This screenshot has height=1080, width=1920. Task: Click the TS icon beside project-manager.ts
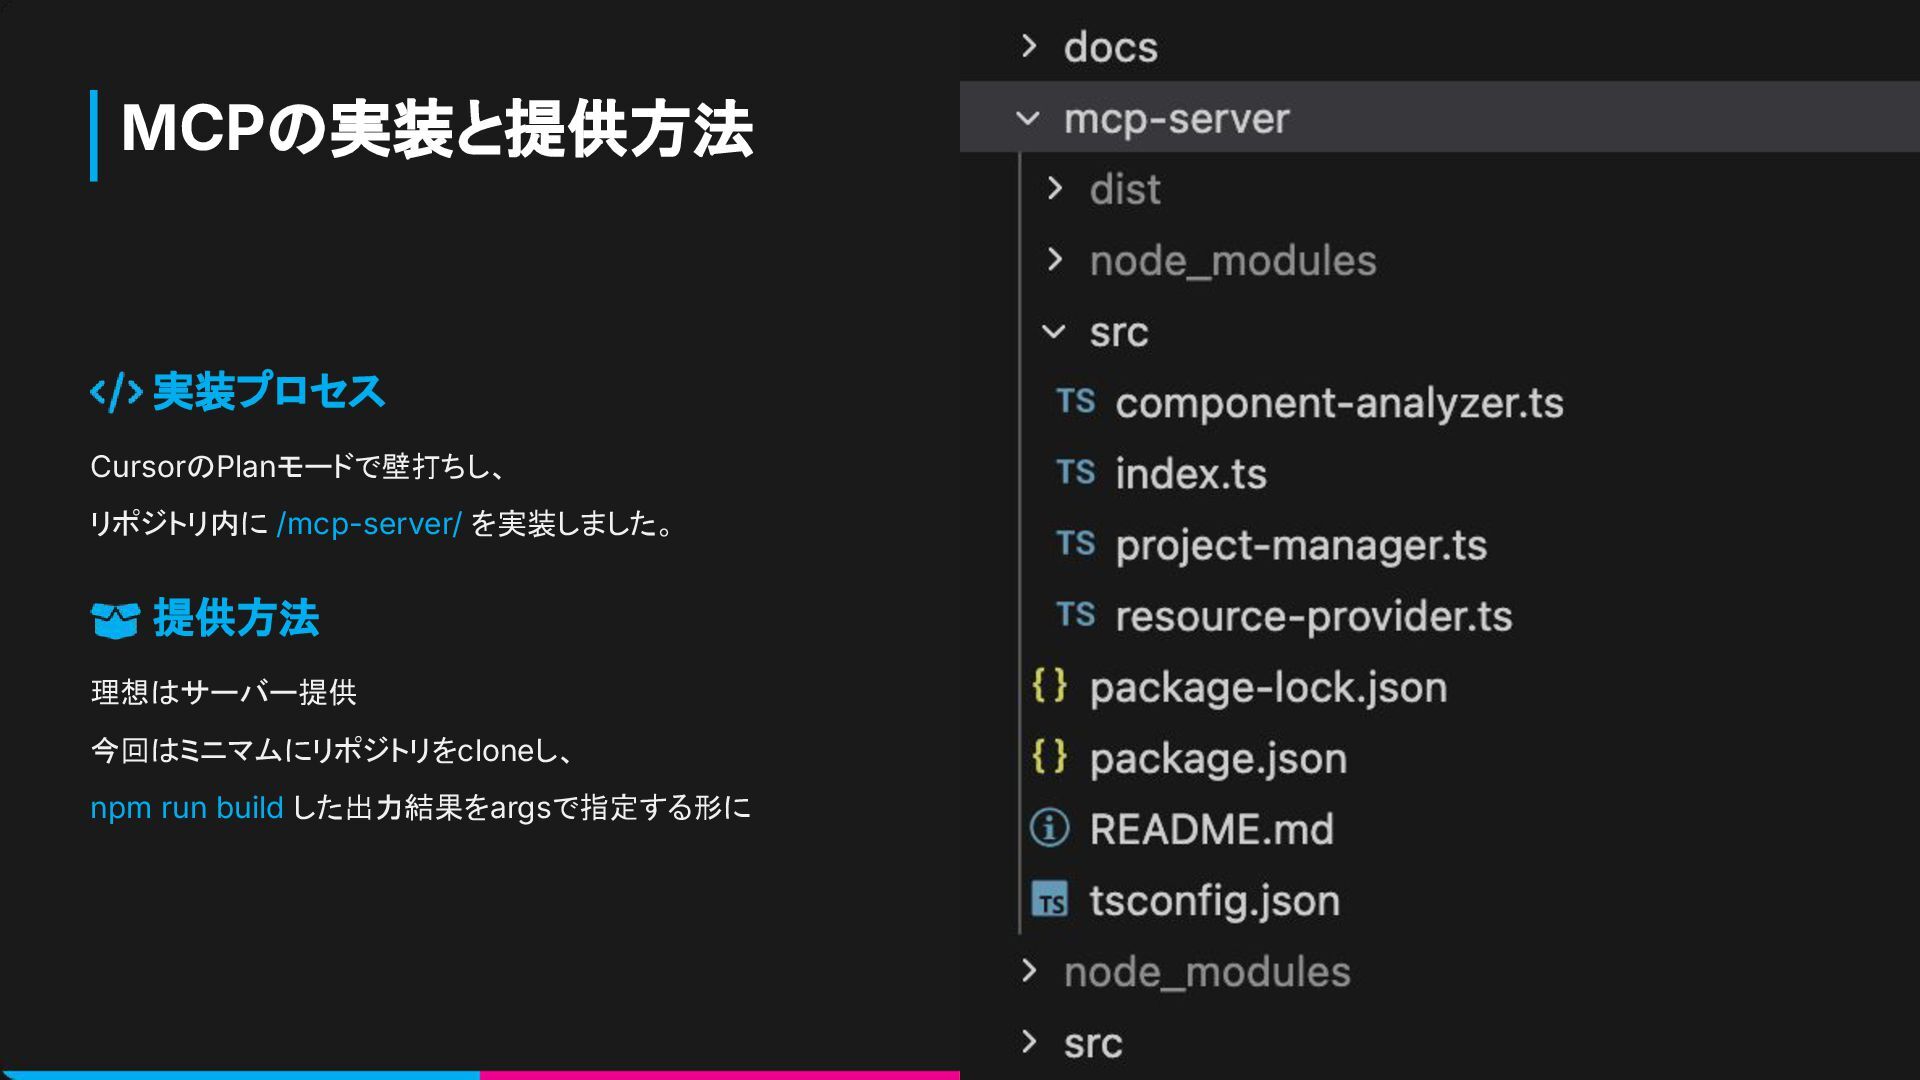click(x=1075, y=543)
